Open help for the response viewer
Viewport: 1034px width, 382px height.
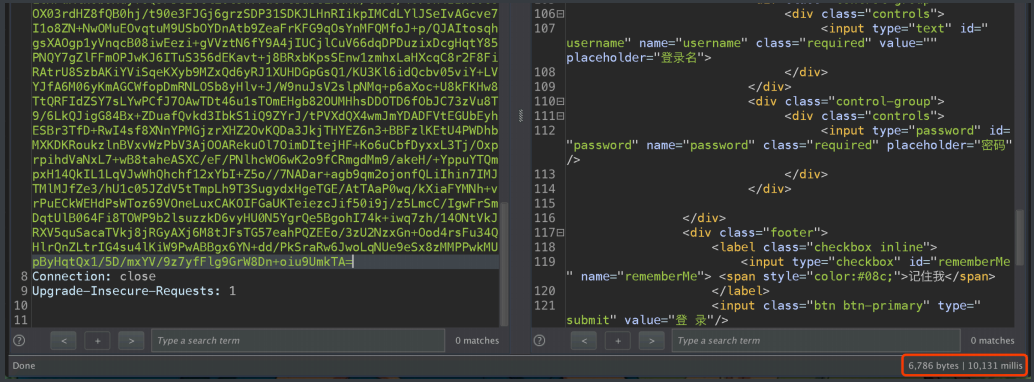(x=539, y=340)
